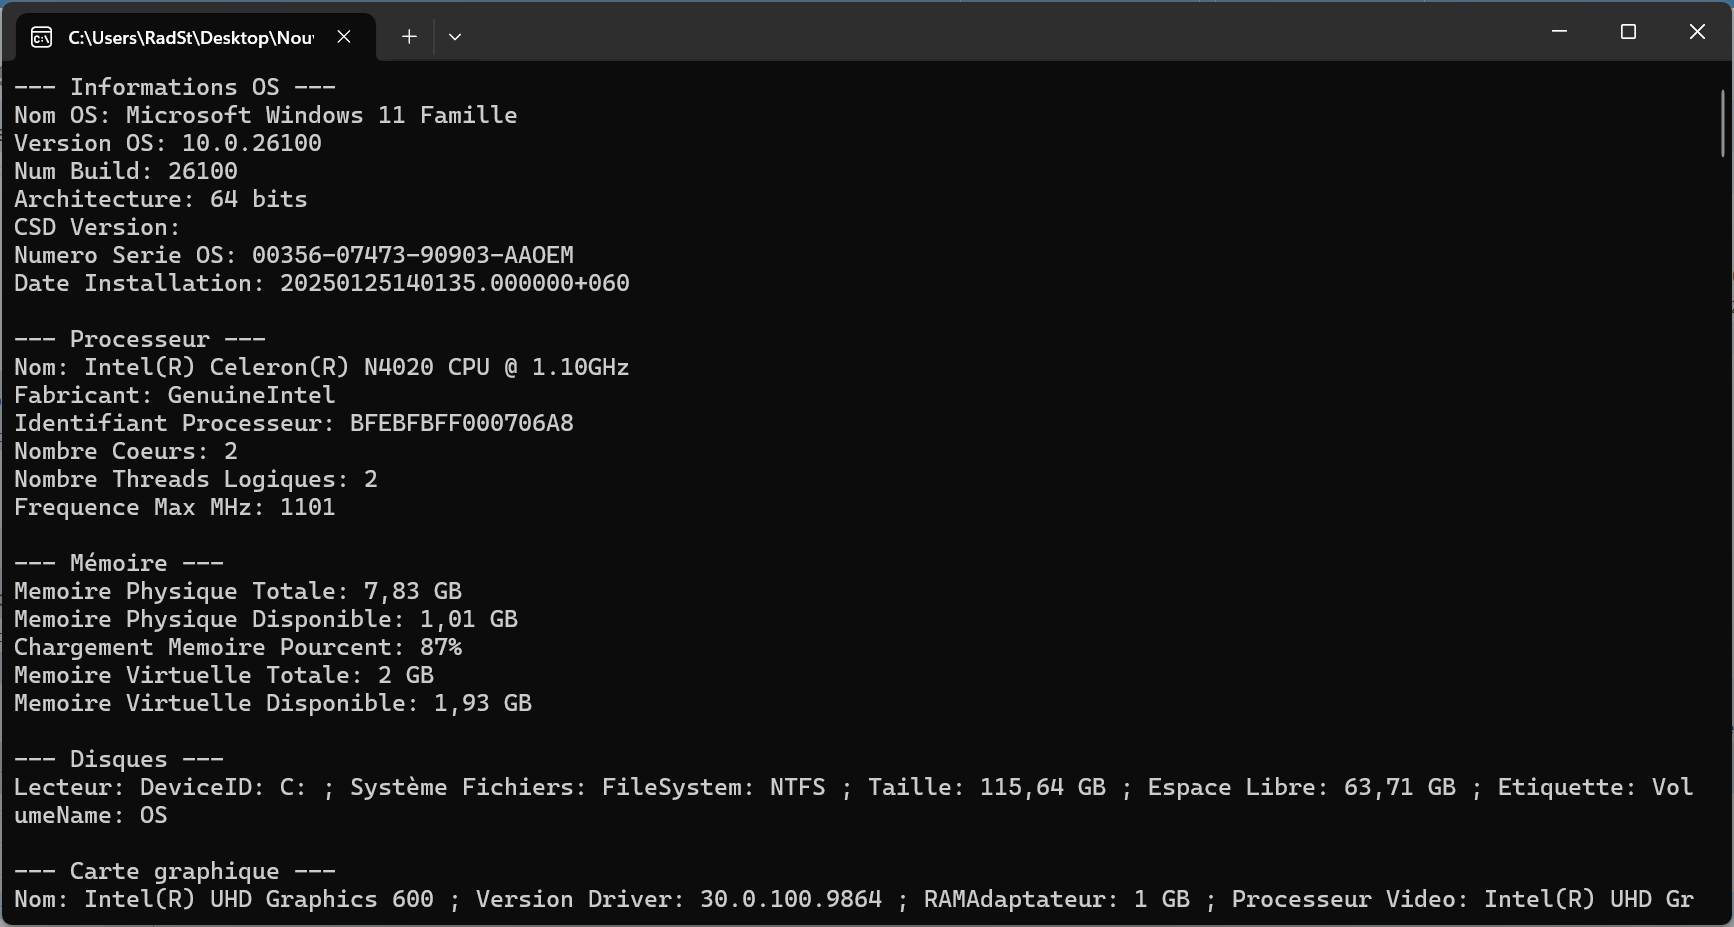Click the OS serial number 00356-07473-90903-AAOEM
This screenshot has height=927, width=1734.
(x=412, y=255)
